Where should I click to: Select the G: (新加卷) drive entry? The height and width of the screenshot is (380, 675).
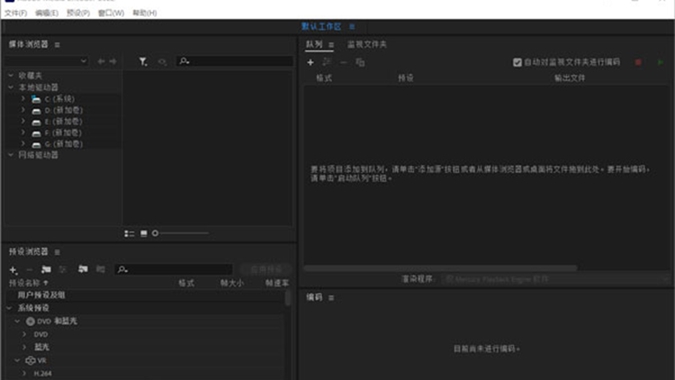(63, 144)
